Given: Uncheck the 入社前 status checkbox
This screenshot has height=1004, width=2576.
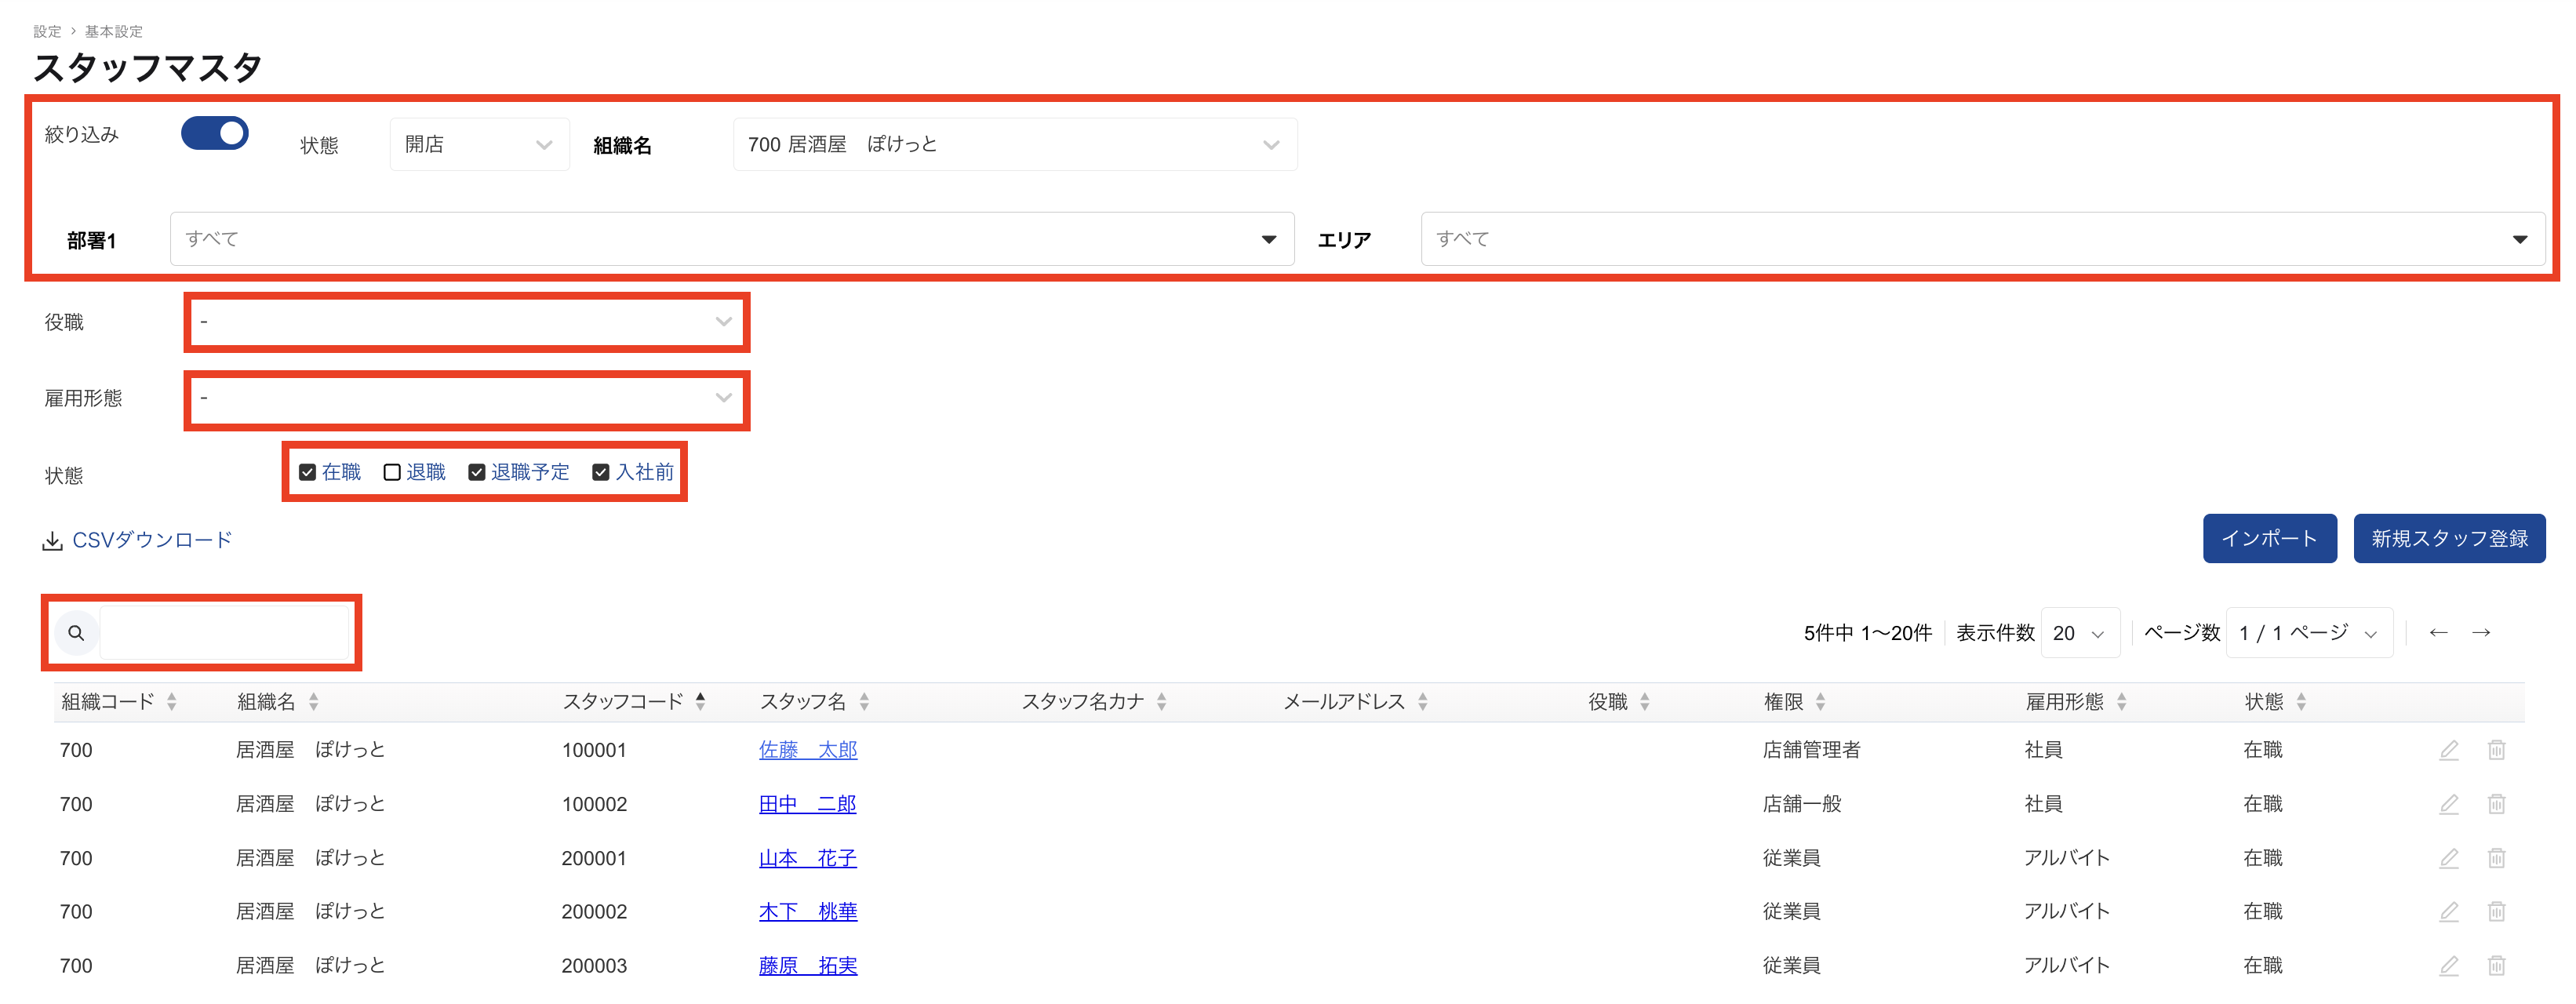Looking at the screenshot, I should (601, 472).
